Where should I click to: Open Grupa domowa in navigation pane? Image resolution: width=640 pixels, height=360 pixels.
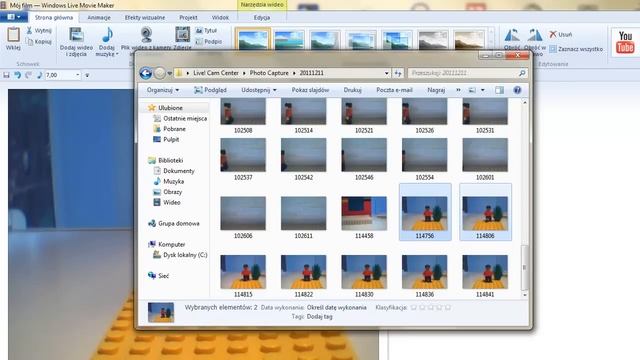[179, 224]
